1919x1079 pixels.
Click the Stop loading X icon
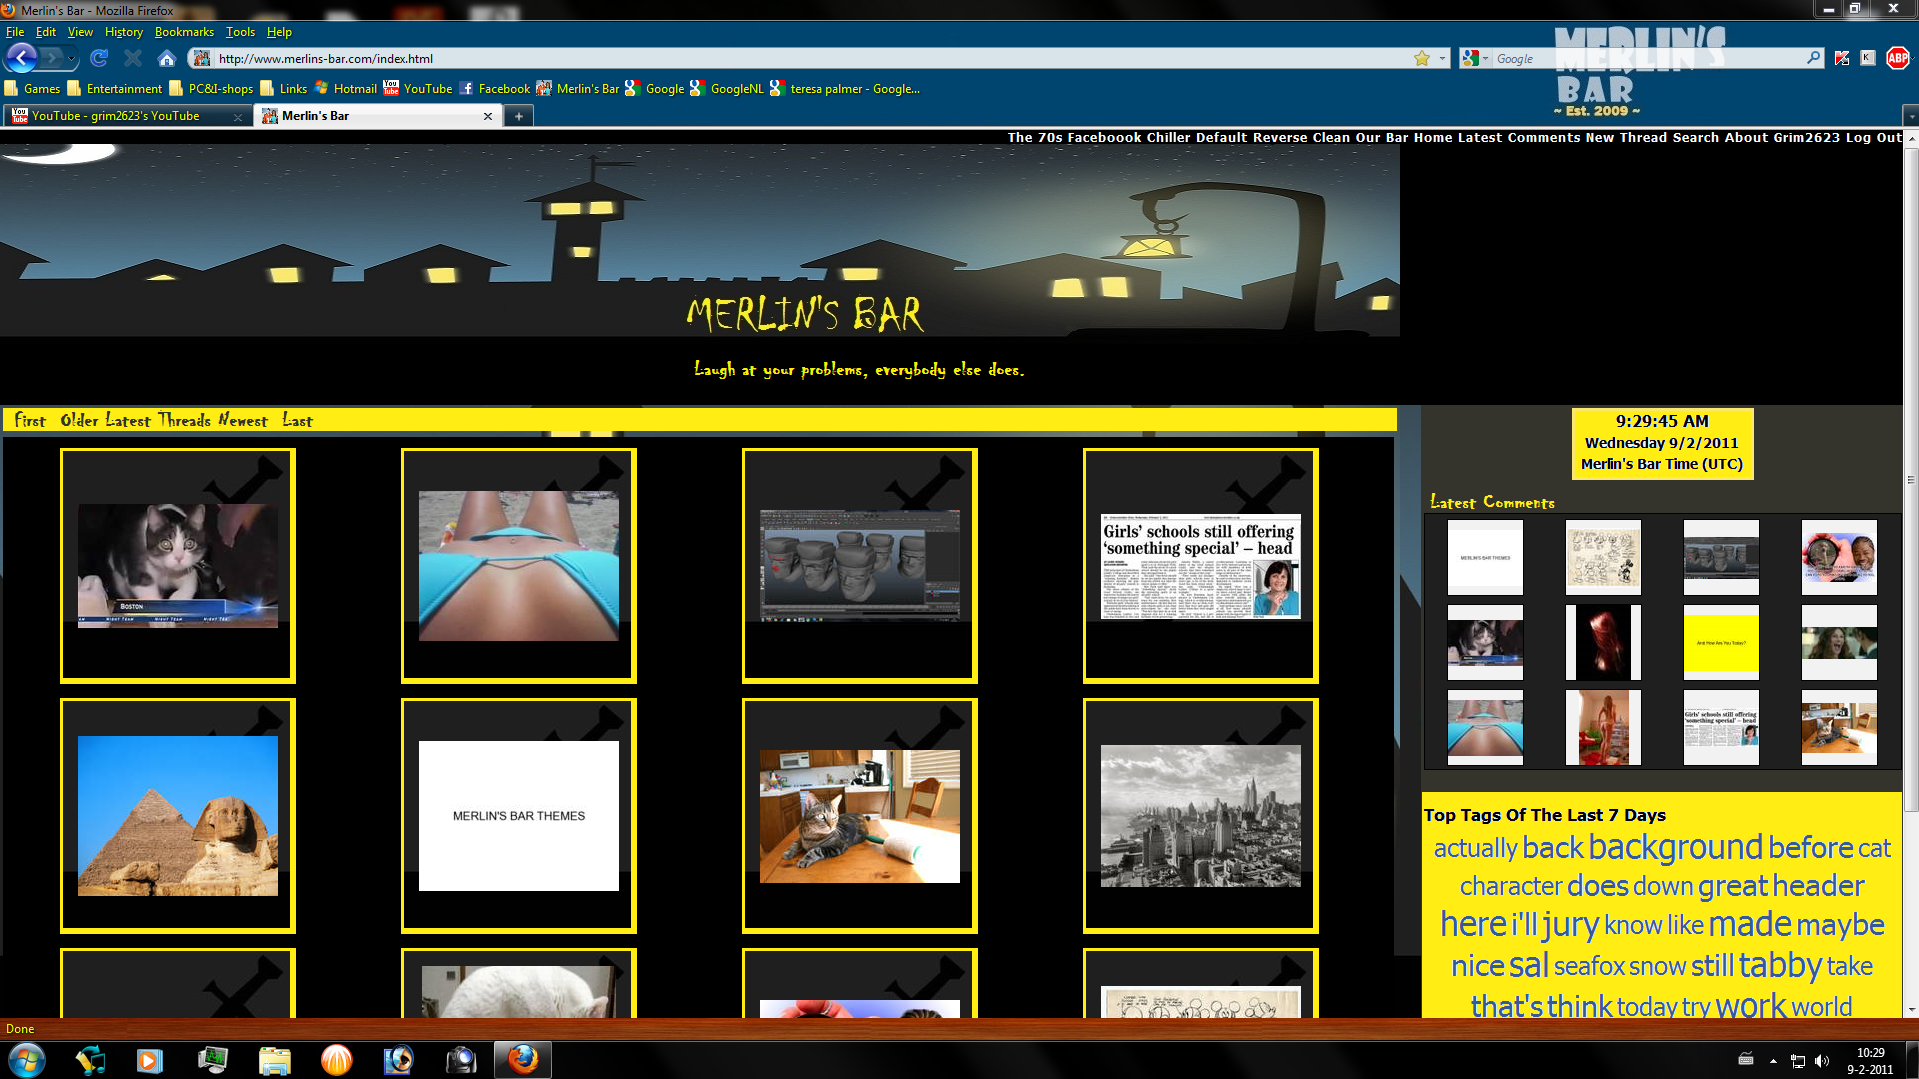point(132,58)
